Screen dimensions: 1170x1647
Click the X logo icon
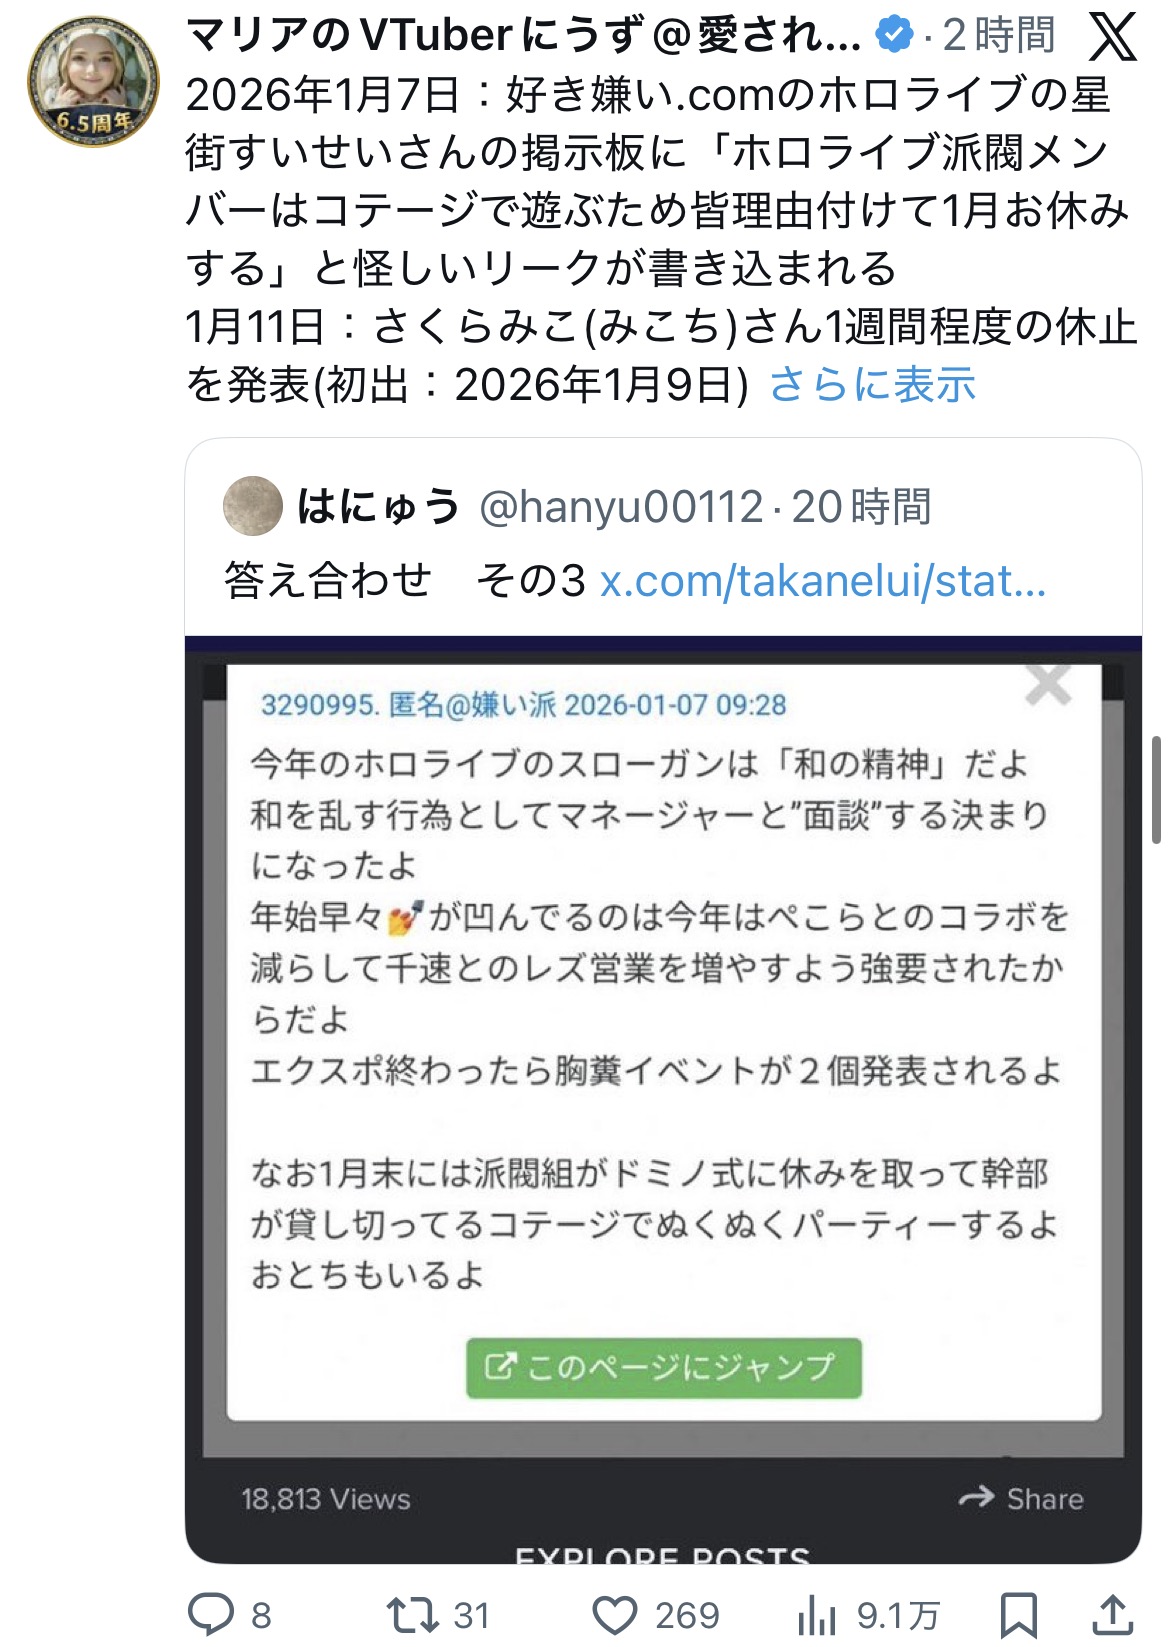pyautogui.click(x=1111, y=36)
